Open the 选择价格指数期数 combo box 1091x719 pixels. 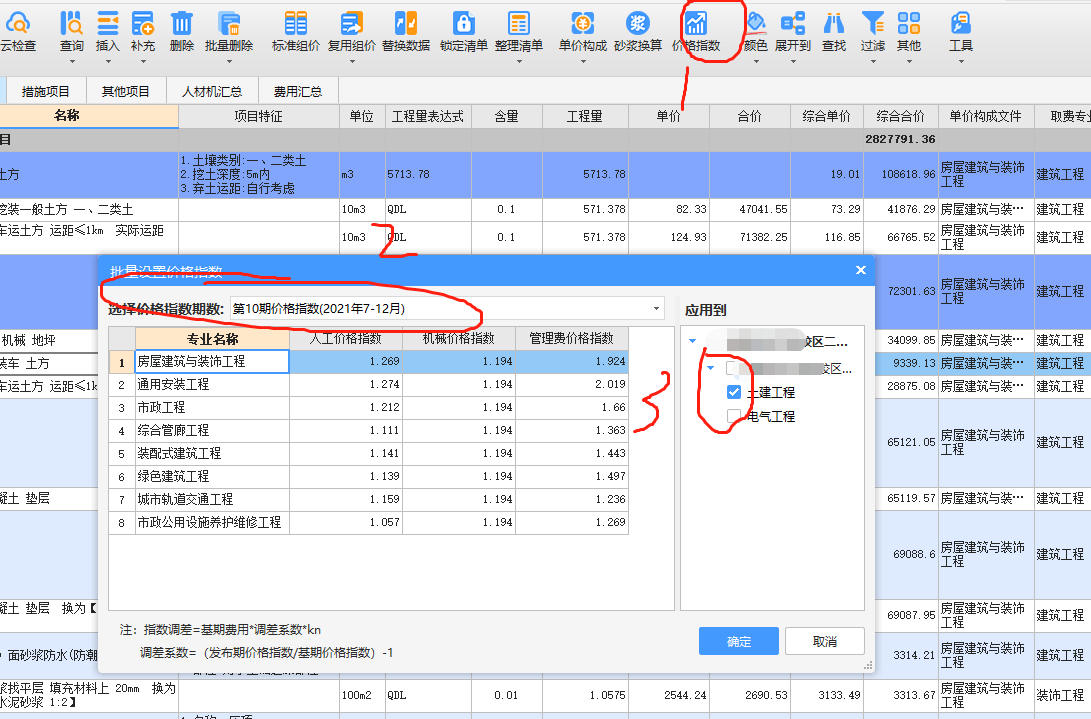pyautogui.click(x=447, y=308)
